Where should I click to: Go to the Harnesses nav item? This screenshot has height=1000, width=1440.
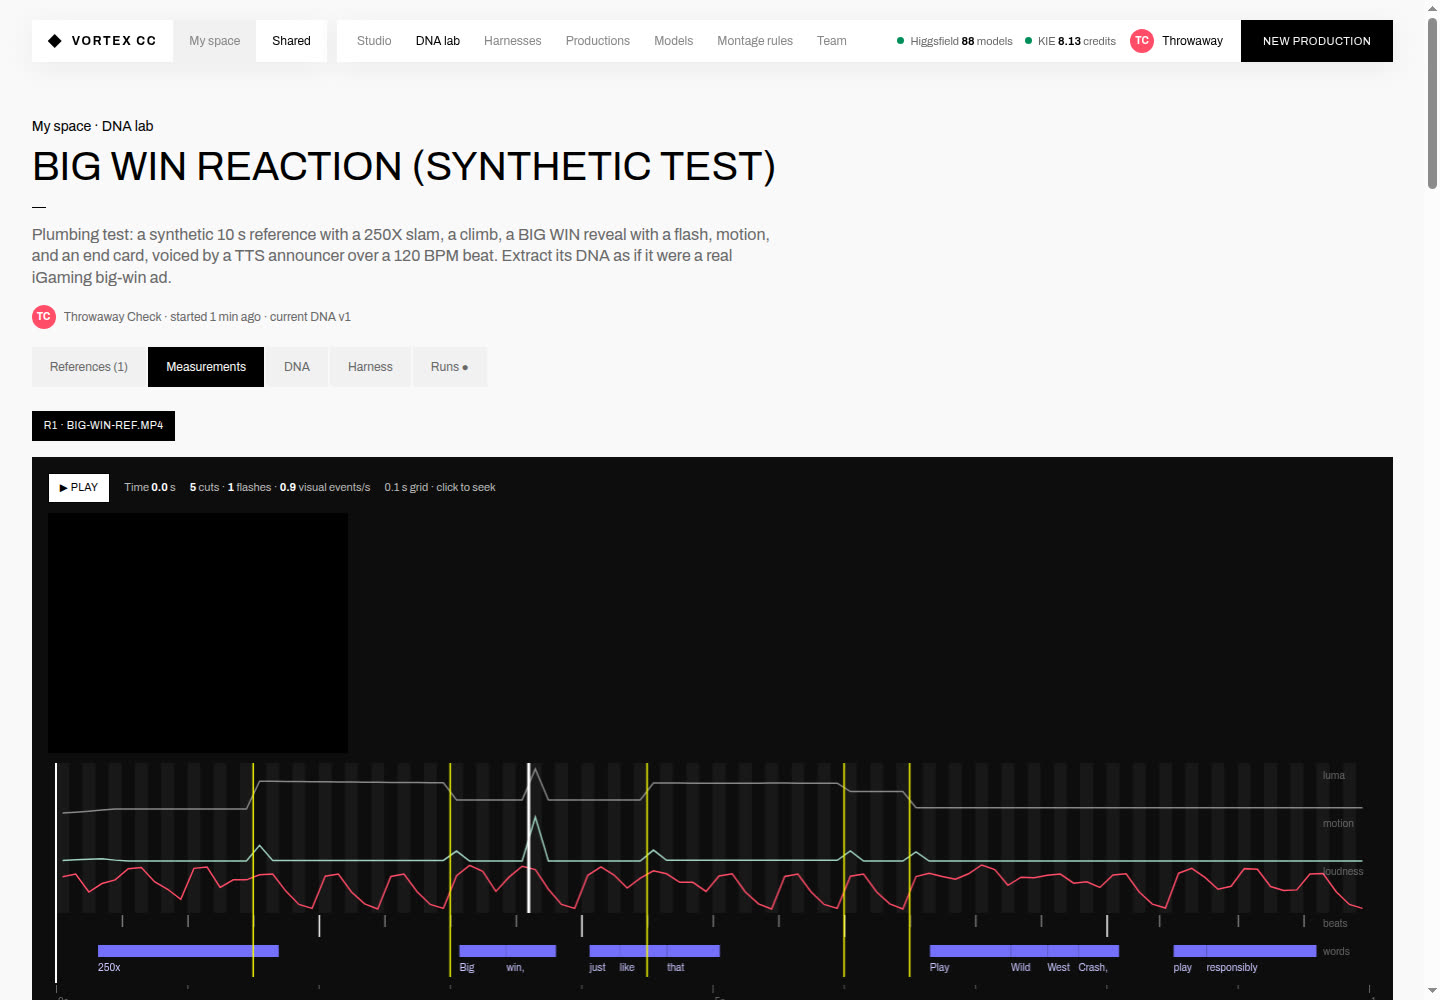click(x=513, y=41)
